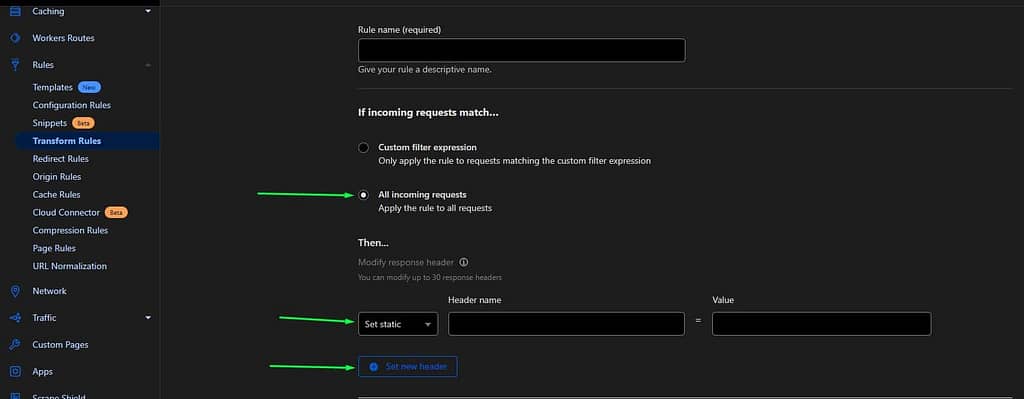Screen dimensions: 1024x399
Task: Click the Caching icon in sidebar
Action: 15,11
